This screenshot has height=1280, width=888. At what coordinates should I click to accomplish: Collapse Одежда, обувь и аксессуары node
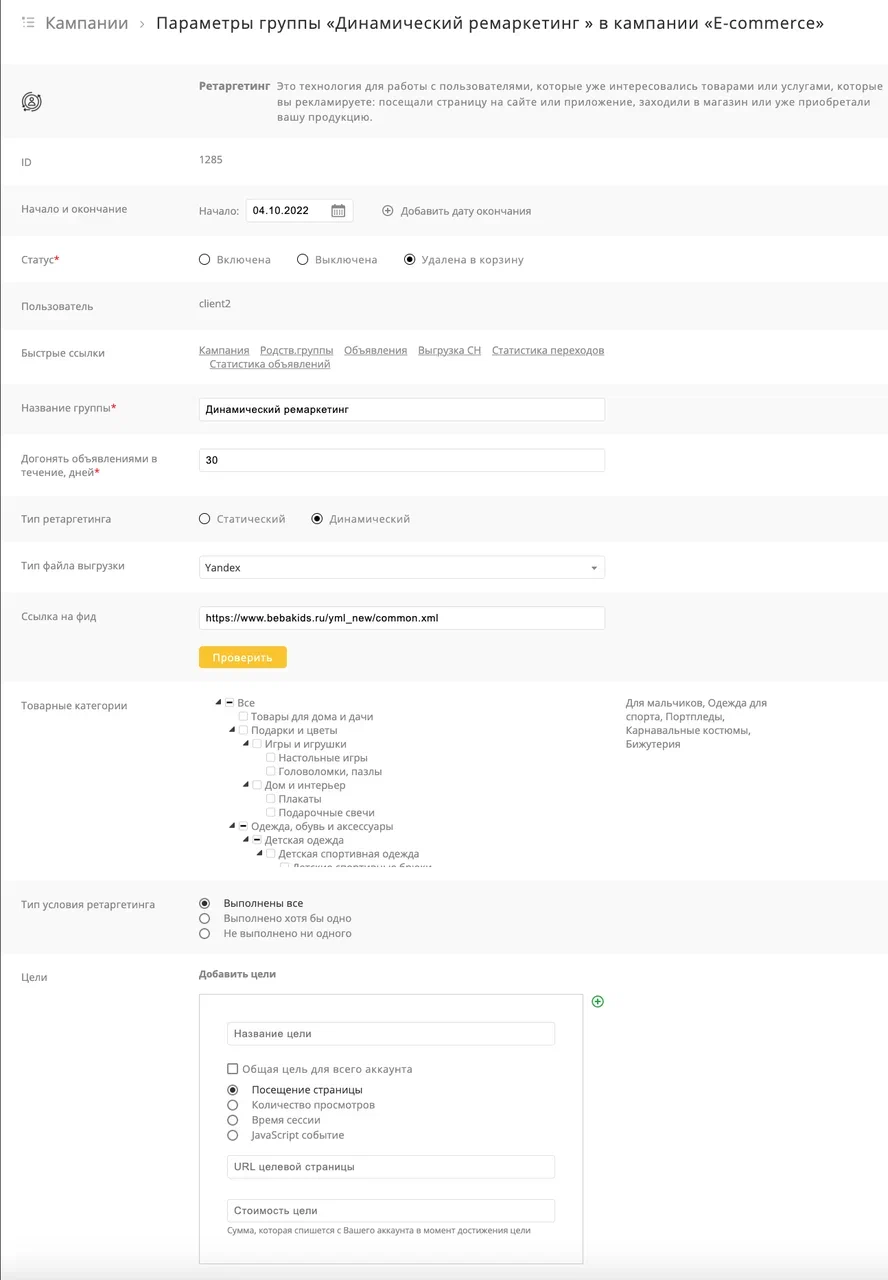click(x=232, y=827)
